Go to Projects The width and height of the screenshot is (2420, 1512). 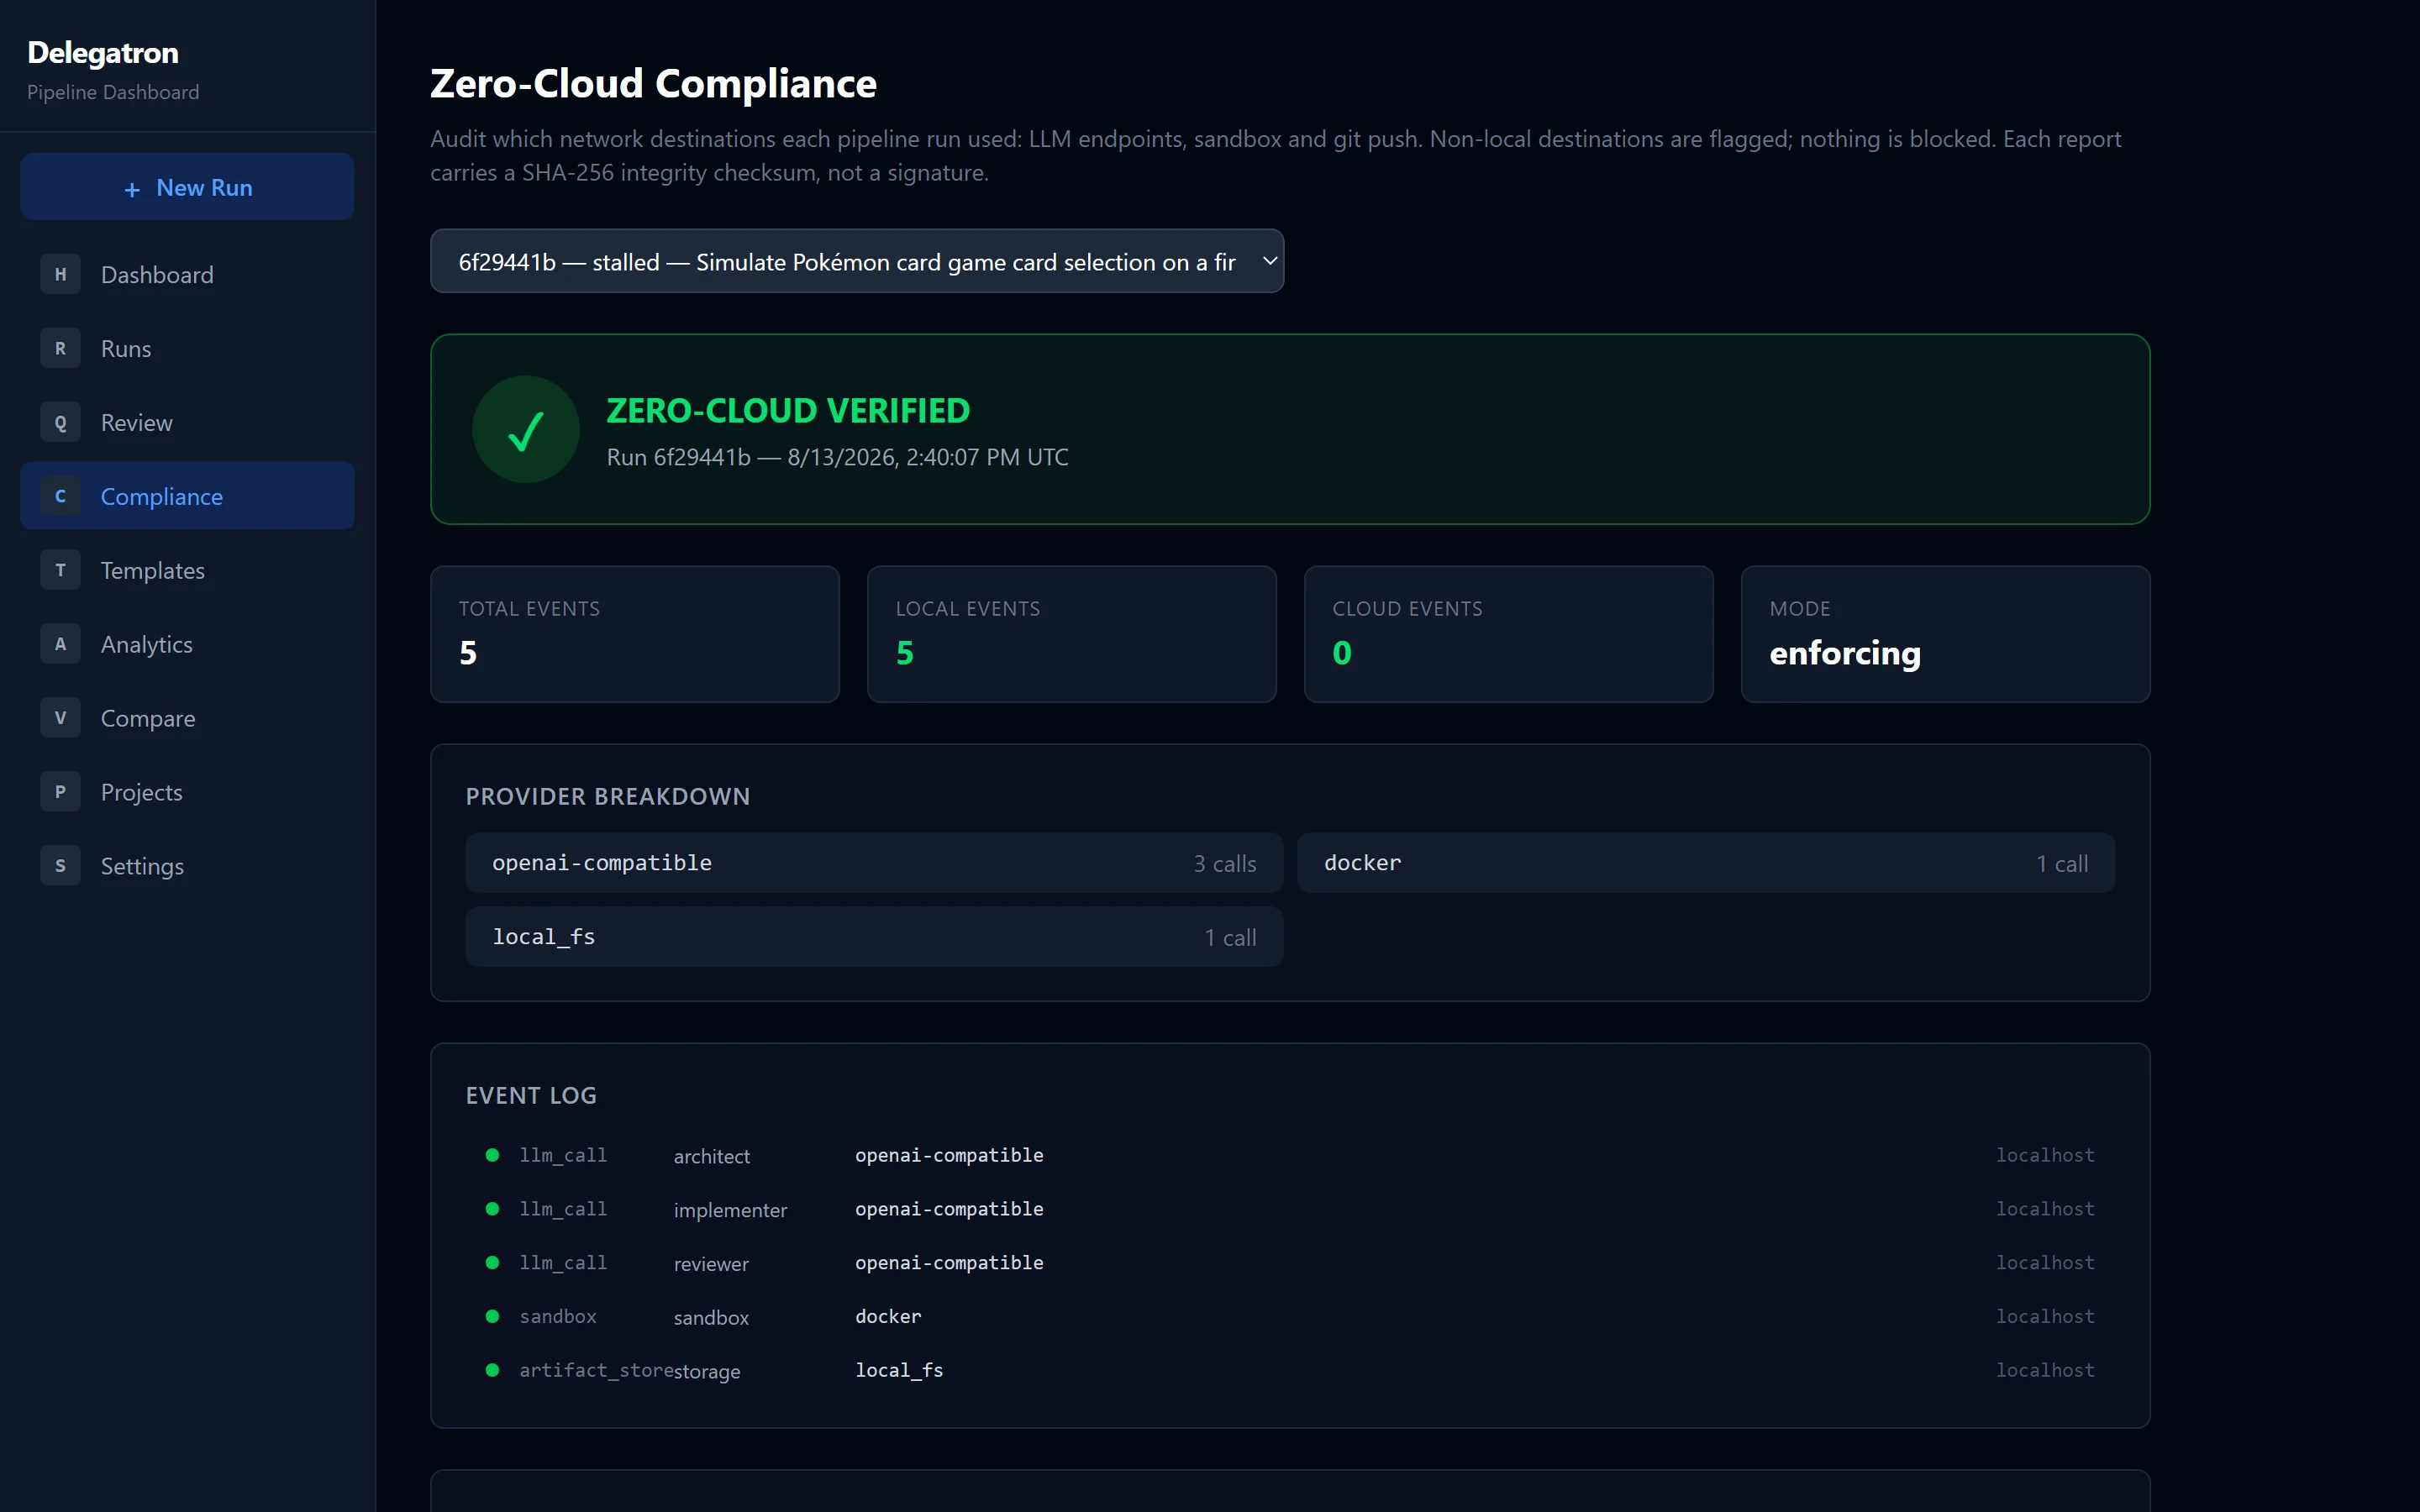[187, 792]
